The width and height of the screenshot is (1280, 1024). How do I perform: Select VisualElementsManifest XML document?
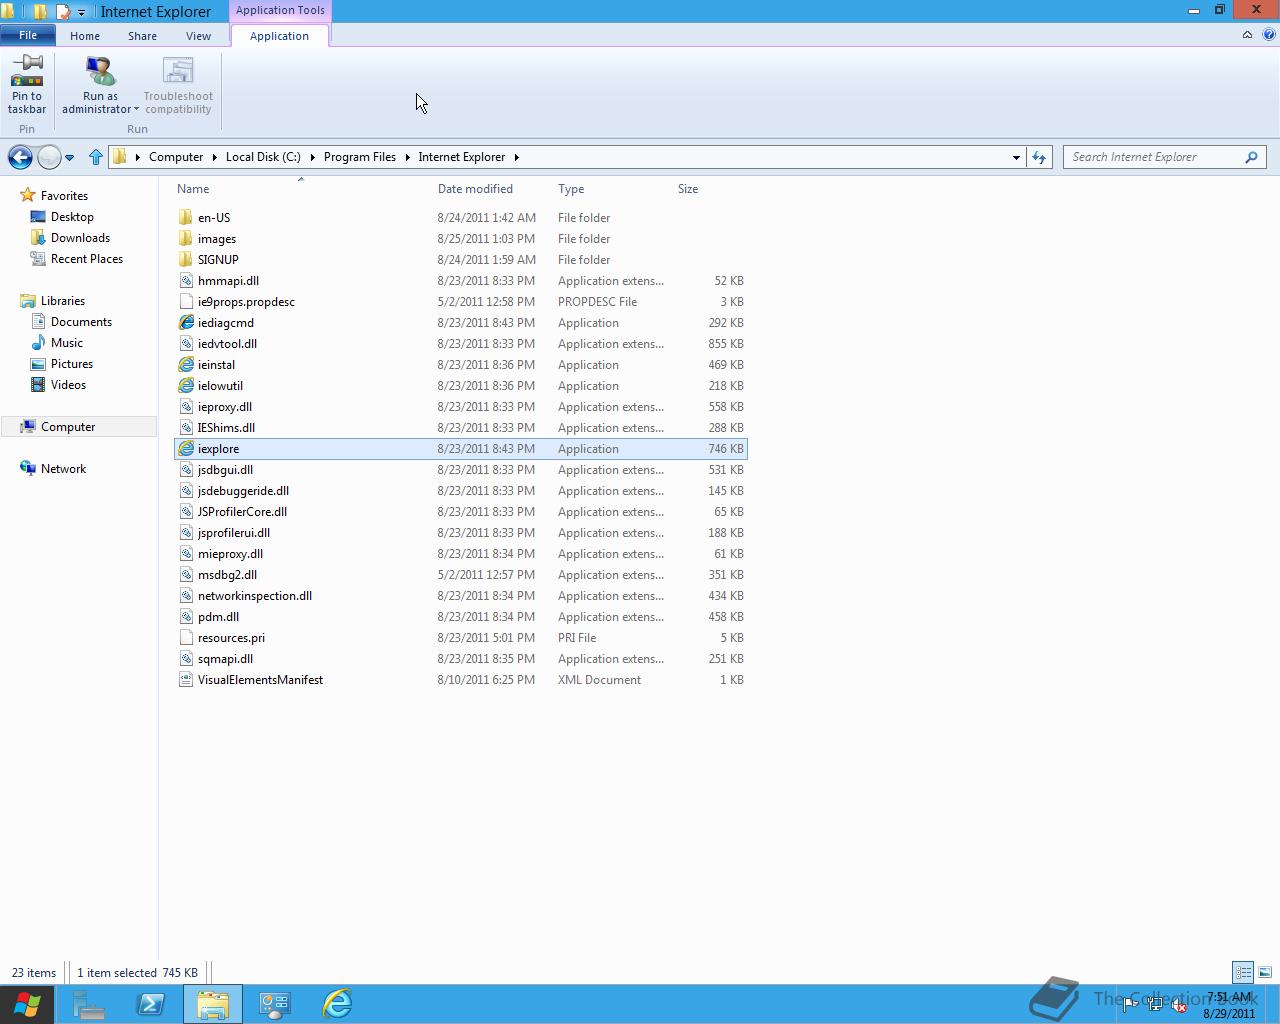pos(461,680)
